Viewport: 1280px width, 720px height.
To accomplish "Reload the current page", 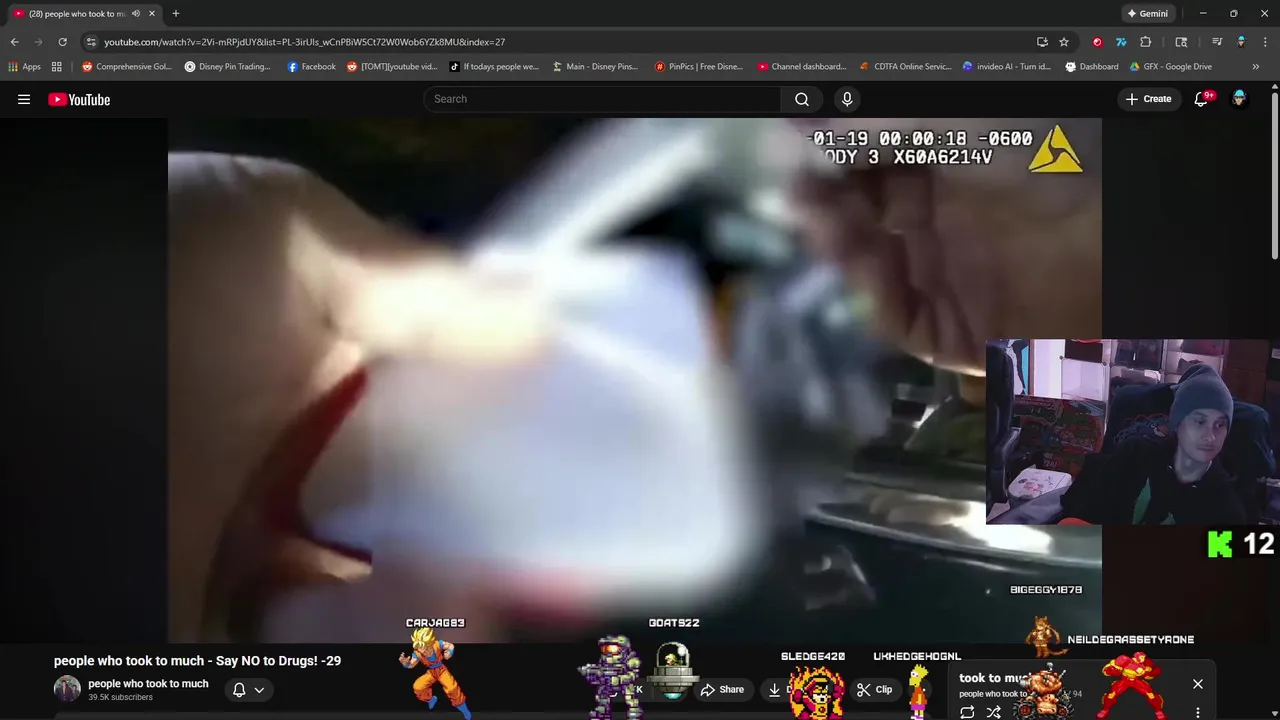I will coord(62,42).
